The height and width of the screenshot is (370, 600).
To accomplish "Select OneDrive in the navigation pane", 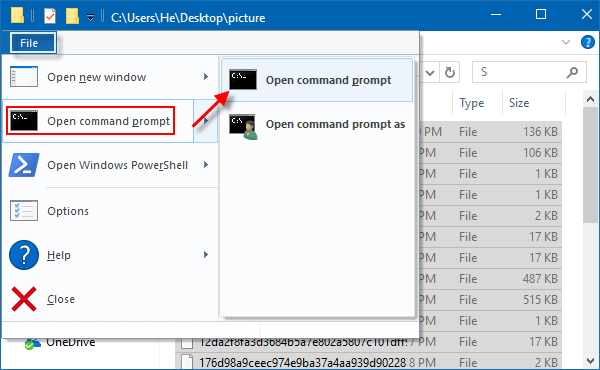I will 71,342.
